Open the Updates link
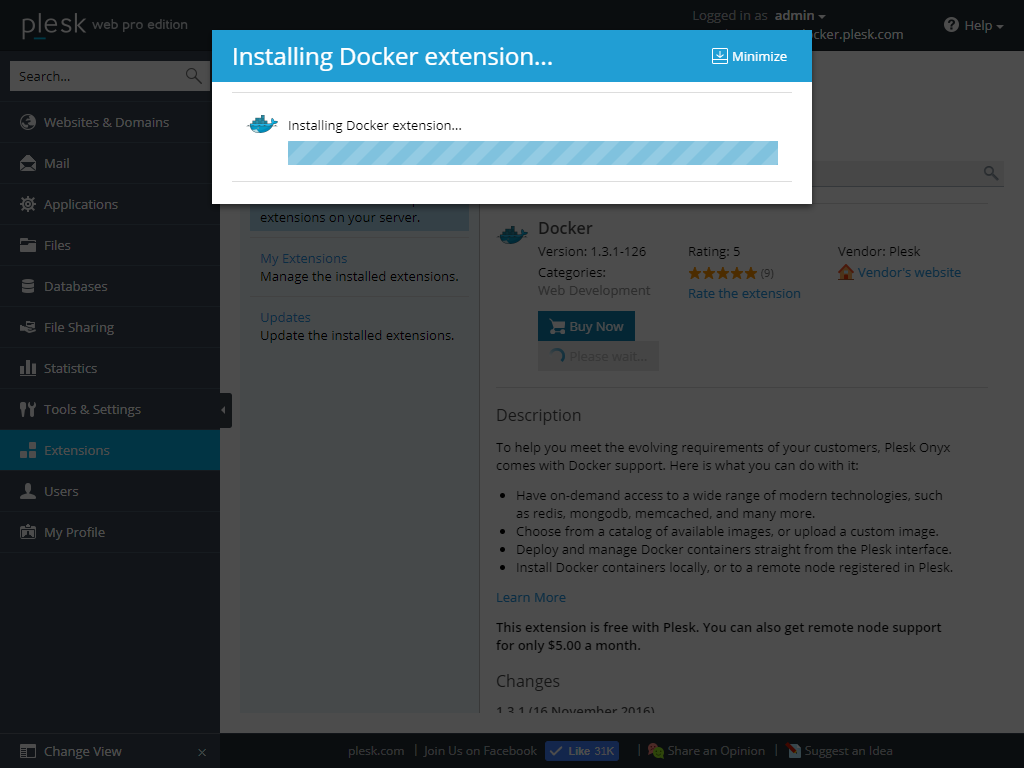This screenshot has width=1024, height=768. 285,317
